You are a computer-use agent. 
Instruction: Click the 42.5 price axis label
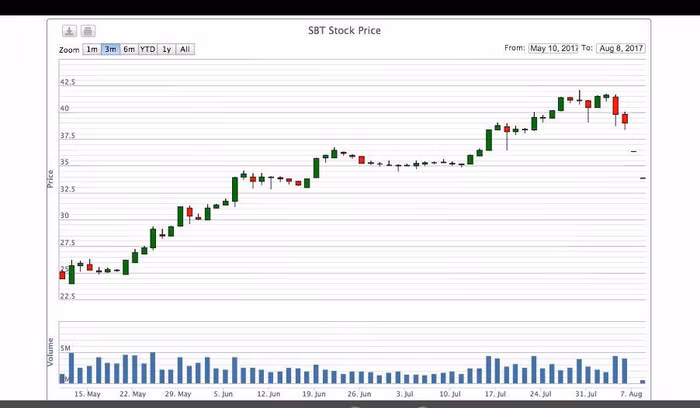tap(67, 82)
